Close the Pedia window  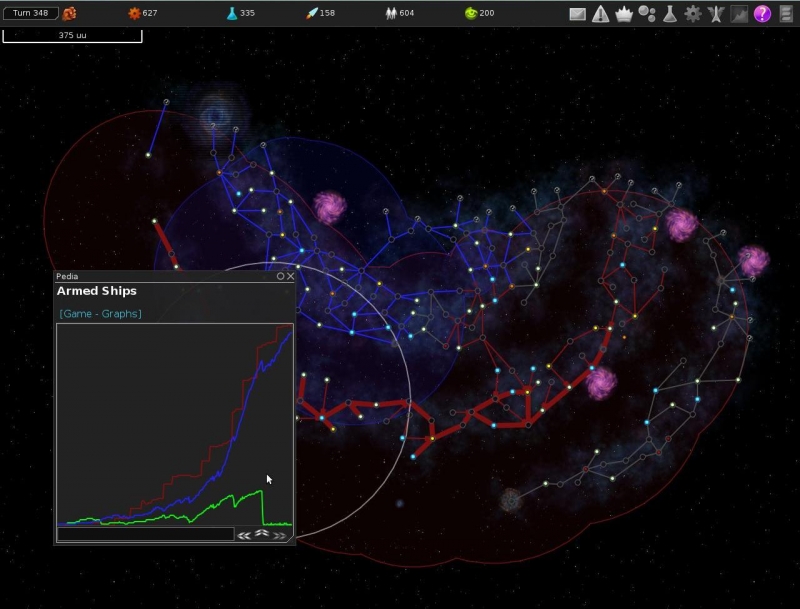point(290,276)
